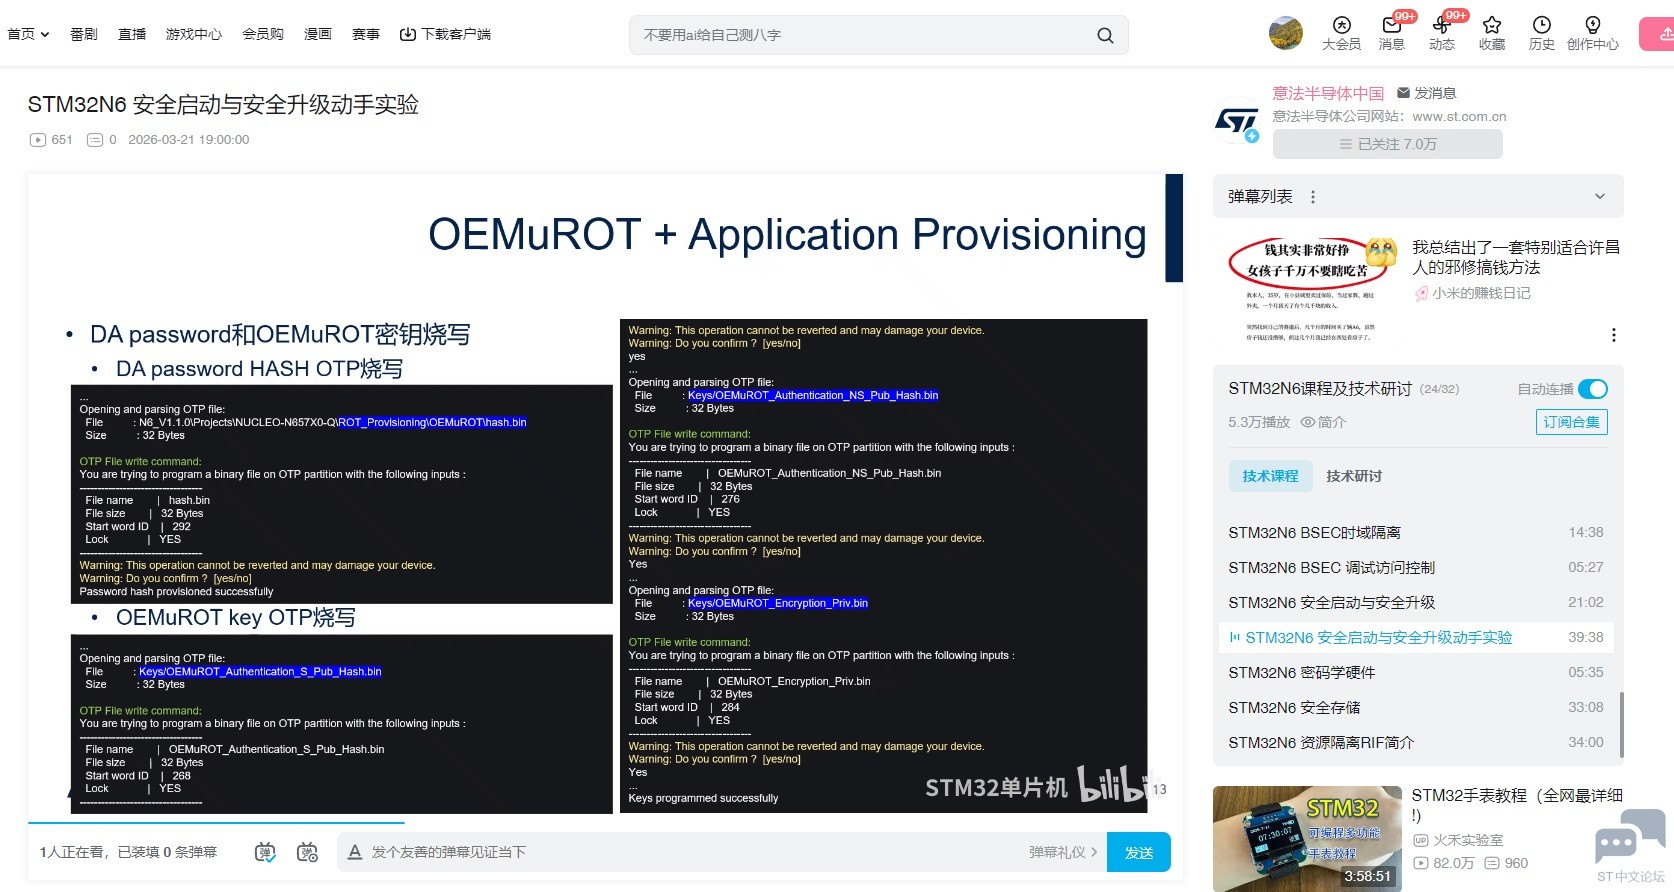Toggle the danmaku display switch icon

(x=265, y=852)
